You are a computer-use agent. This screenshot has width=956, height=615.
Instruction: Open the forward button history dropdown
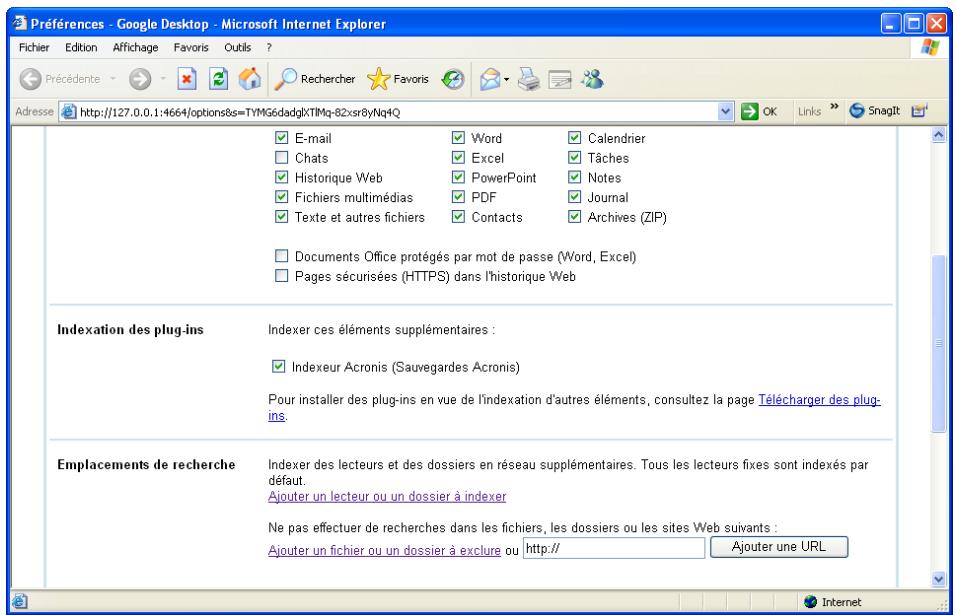(163, 79)
